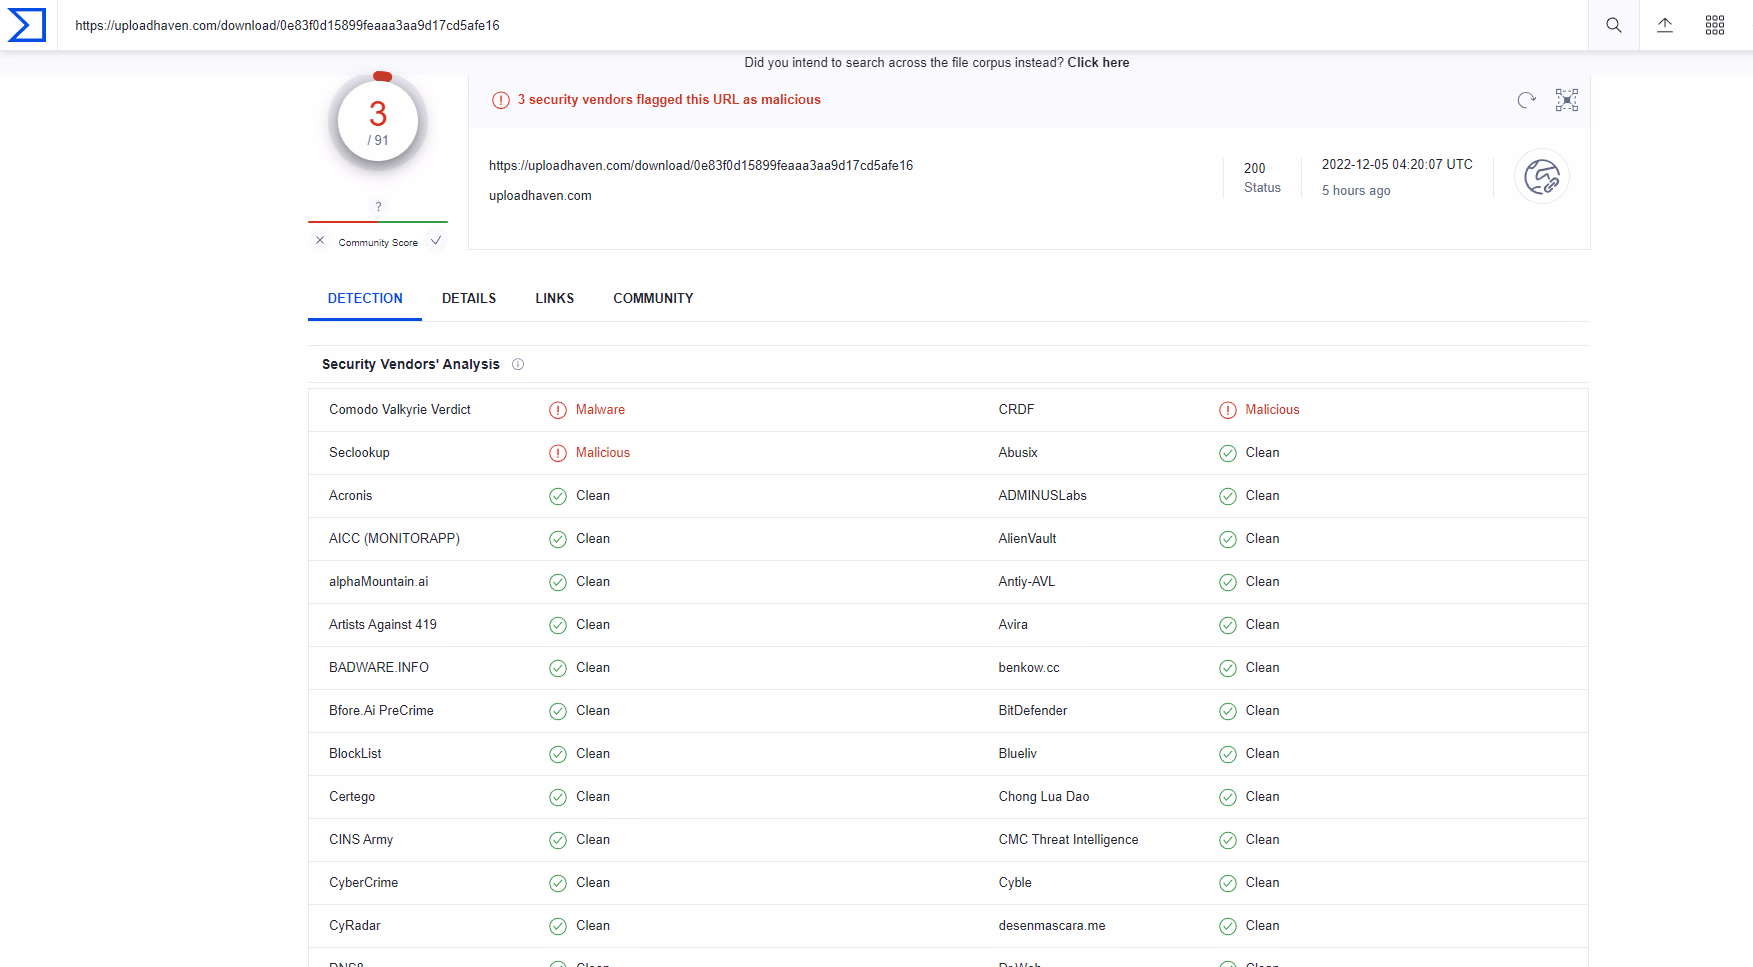Image resolution: width=1753 pixels, height=967 pixels.
Task: Select the 'Antiy-AVL' vendor name
Action: (1026, 582)
